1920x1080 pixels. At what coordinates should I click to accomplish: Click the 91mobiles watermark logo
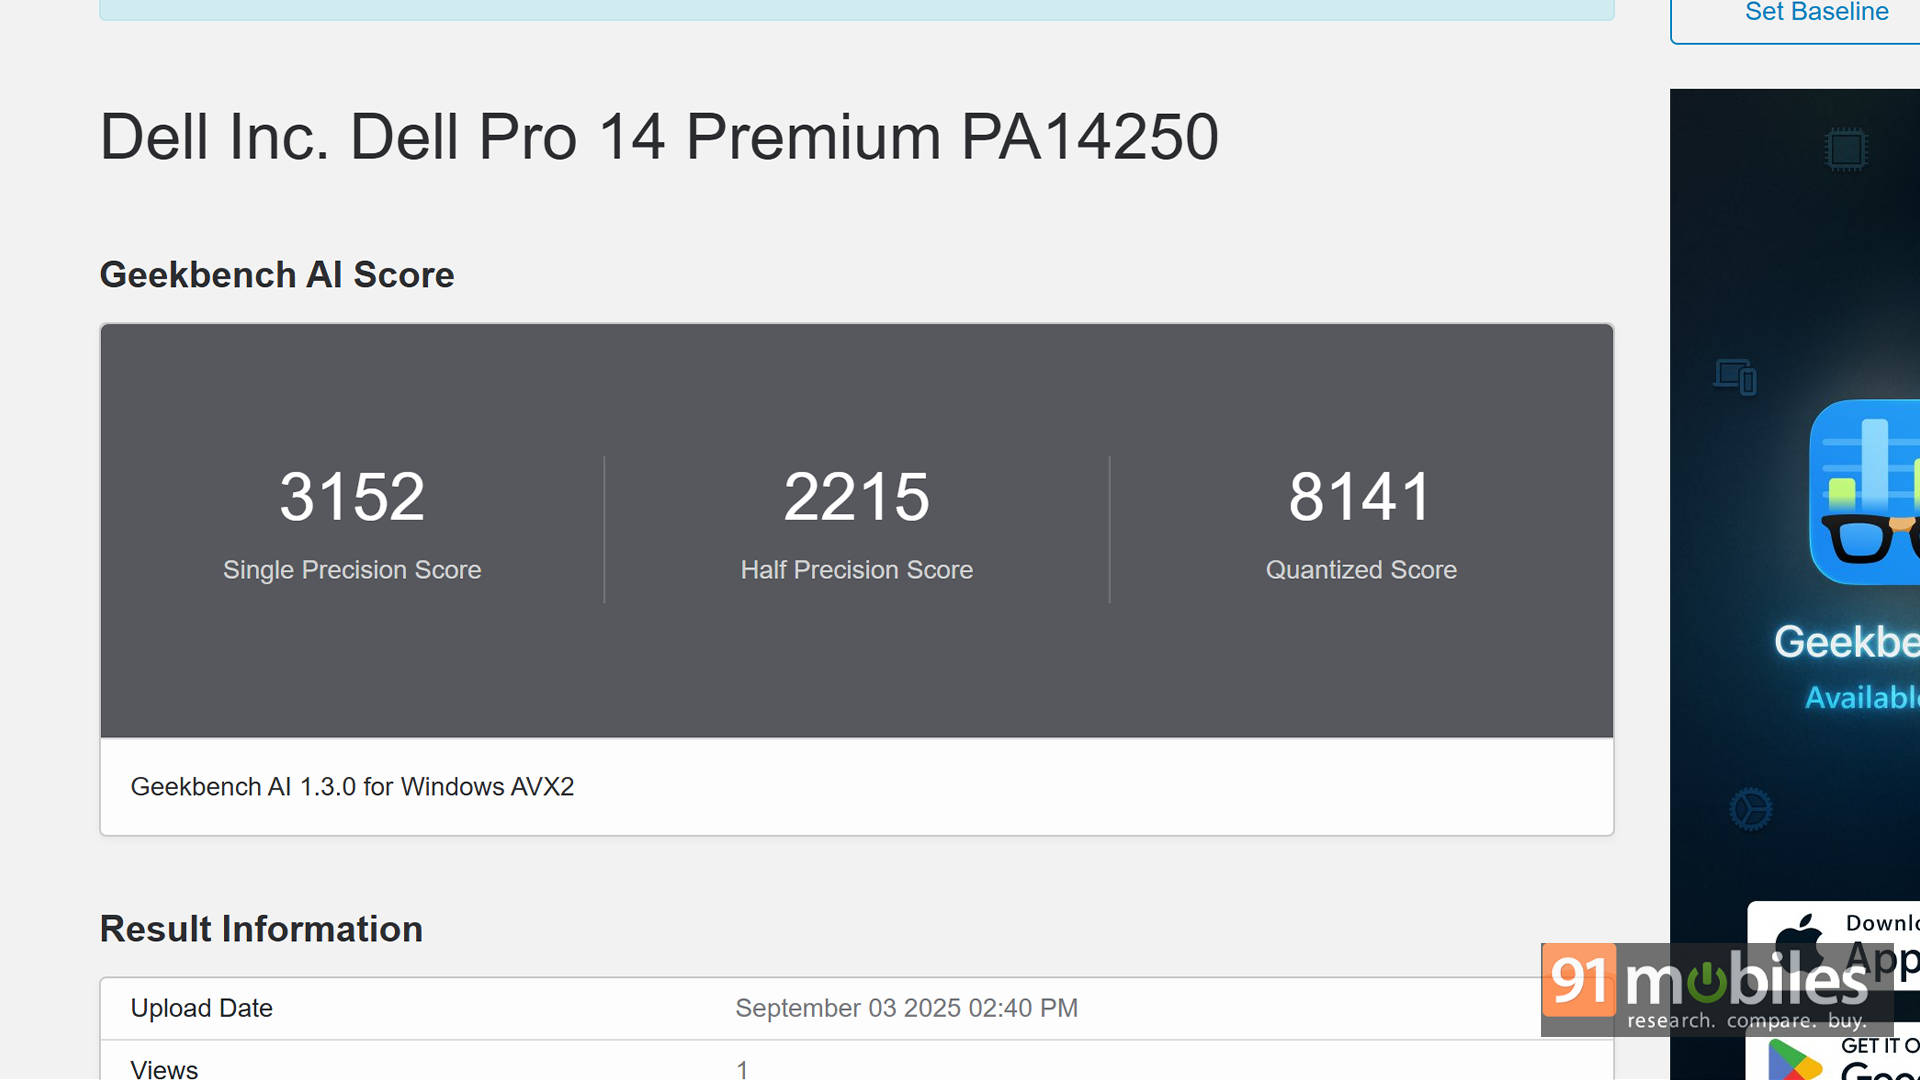1716,988
